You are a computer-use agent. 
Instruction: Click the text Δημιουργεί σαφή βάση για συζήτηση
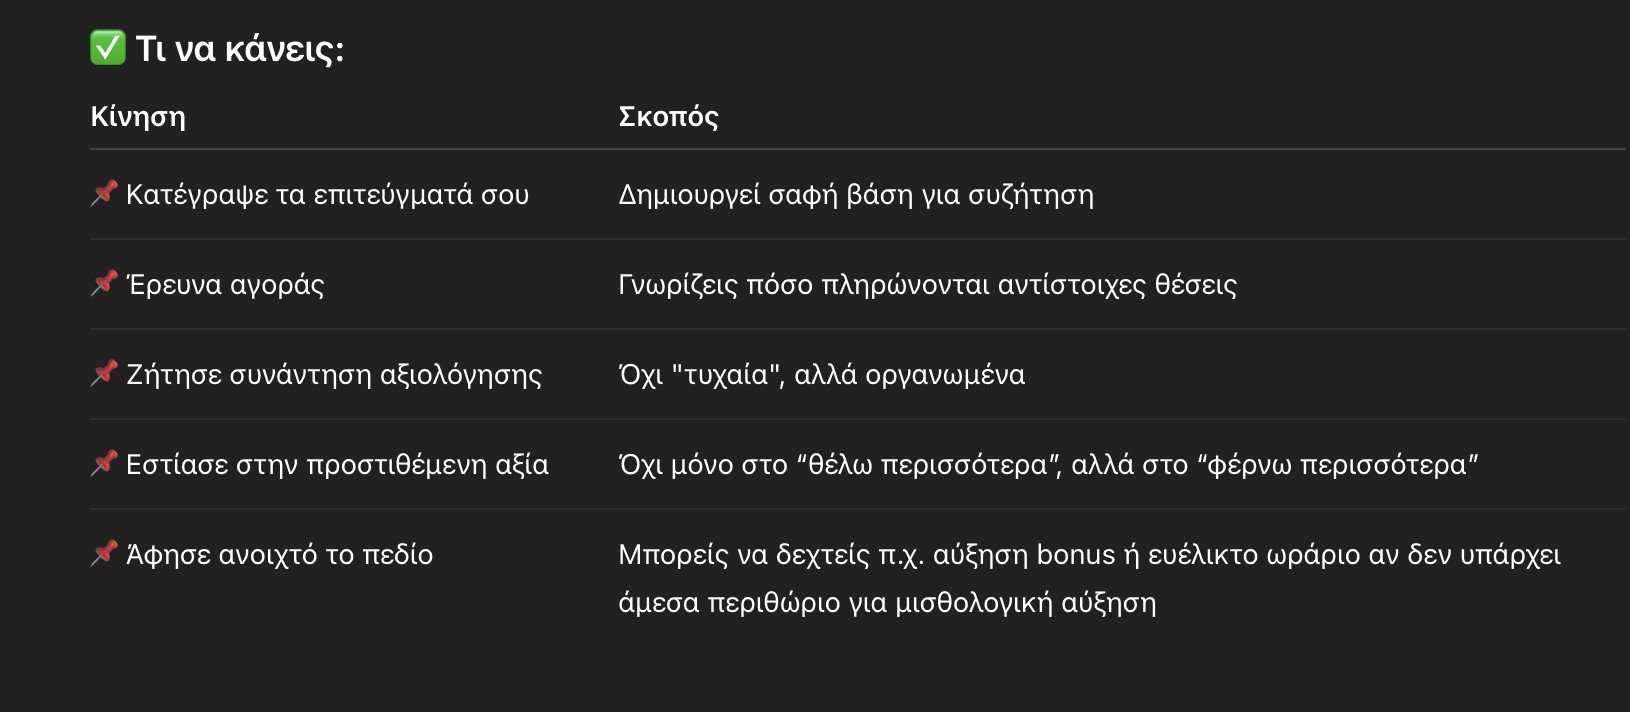coord(856,194)
